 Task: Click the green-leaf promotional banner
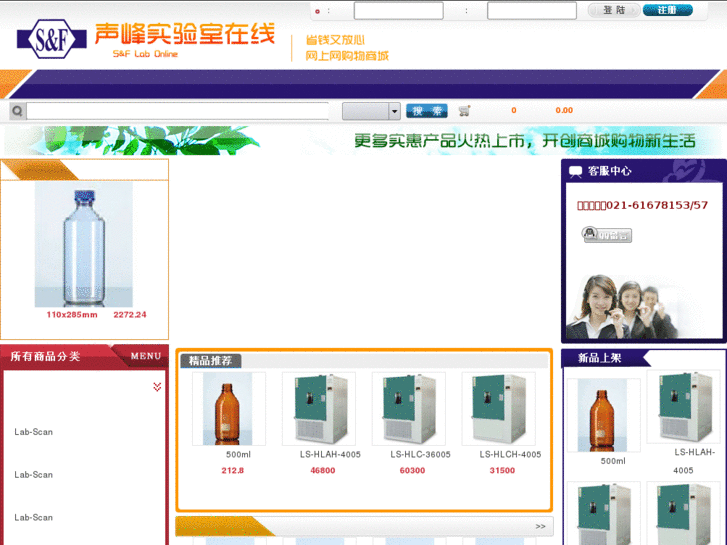(x=364, y=140)
